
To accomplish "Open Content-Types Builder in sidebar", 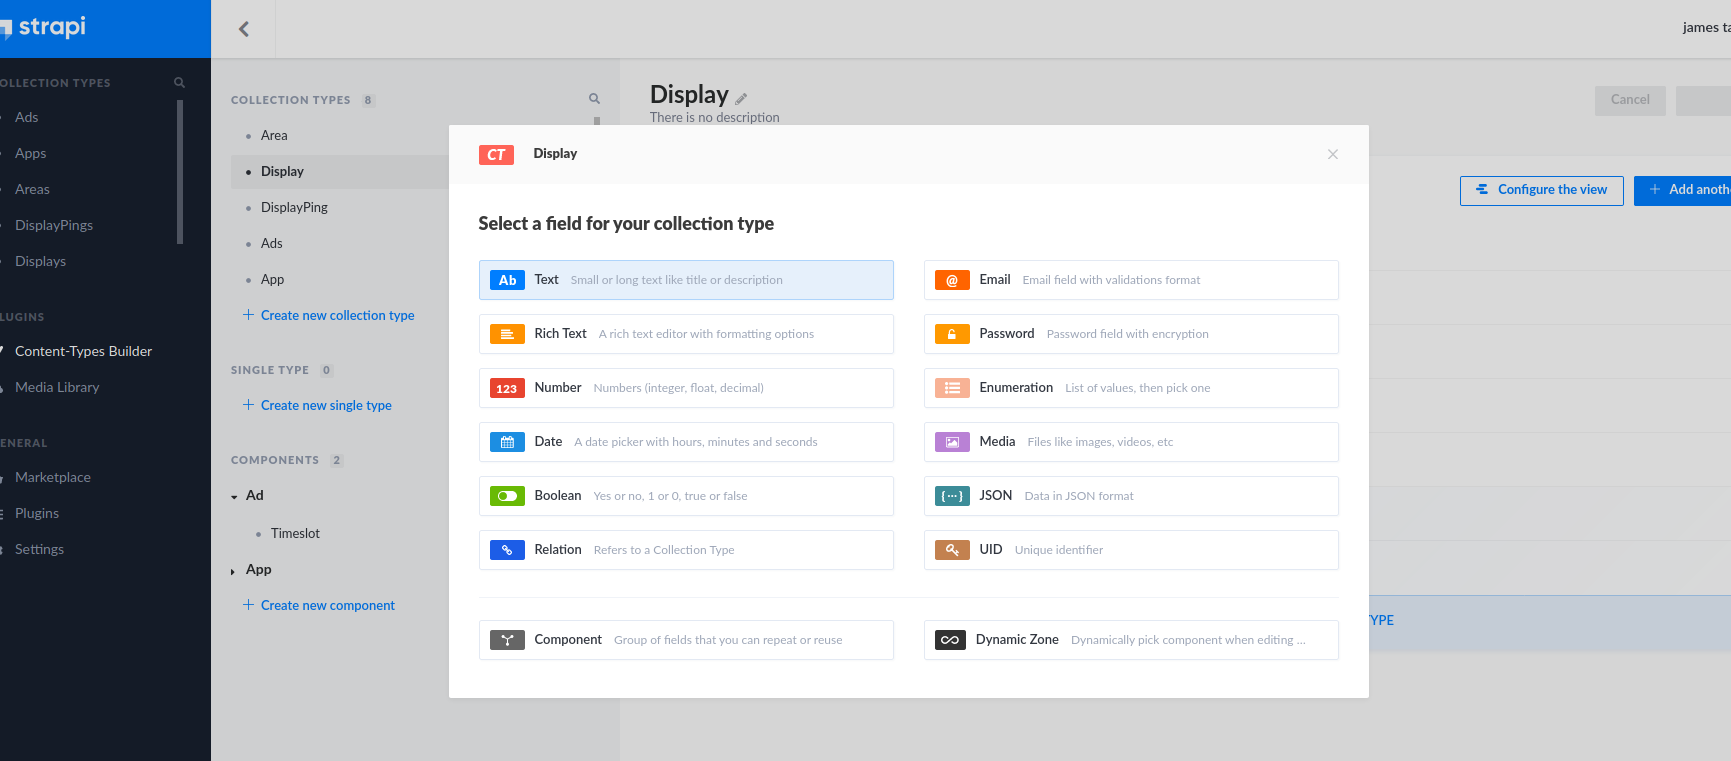I will (x=83, y=351).
